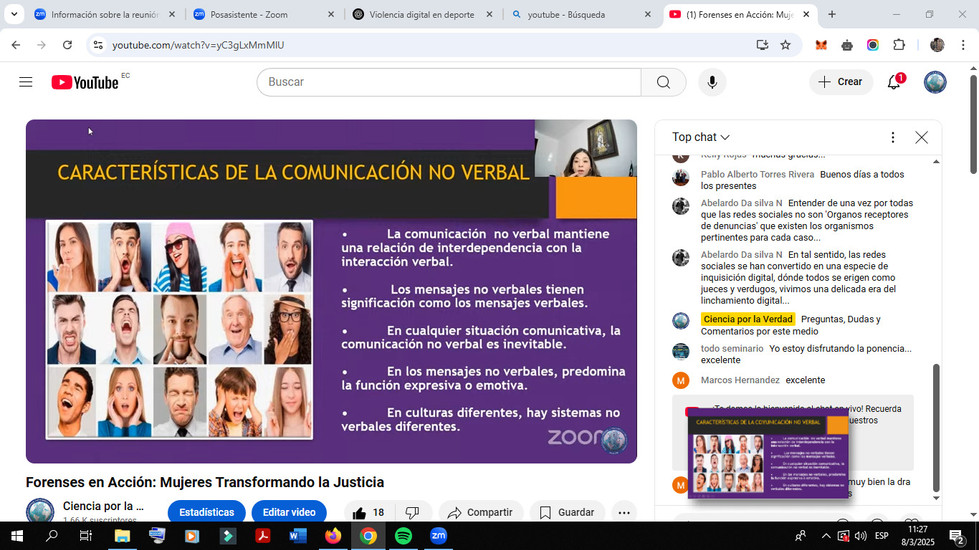Share the video with Compartir
This screenshot has height=550, width=979.
[x=481, y=513]
